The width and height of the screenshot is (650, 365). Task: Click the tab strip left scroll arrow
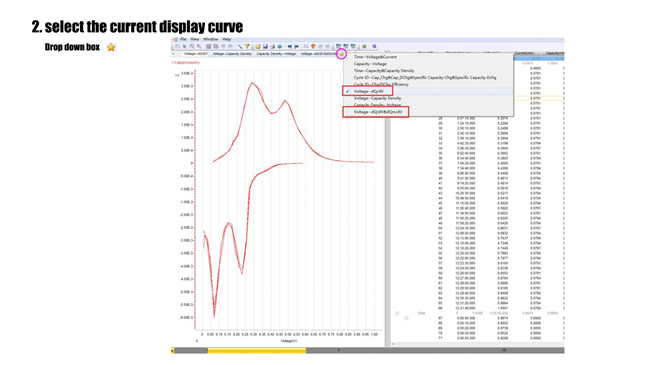(173, 54)
